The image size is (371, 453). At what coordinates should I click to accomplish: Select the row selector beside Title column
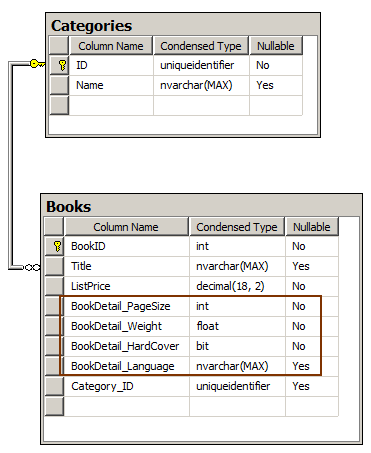point(54,266)
